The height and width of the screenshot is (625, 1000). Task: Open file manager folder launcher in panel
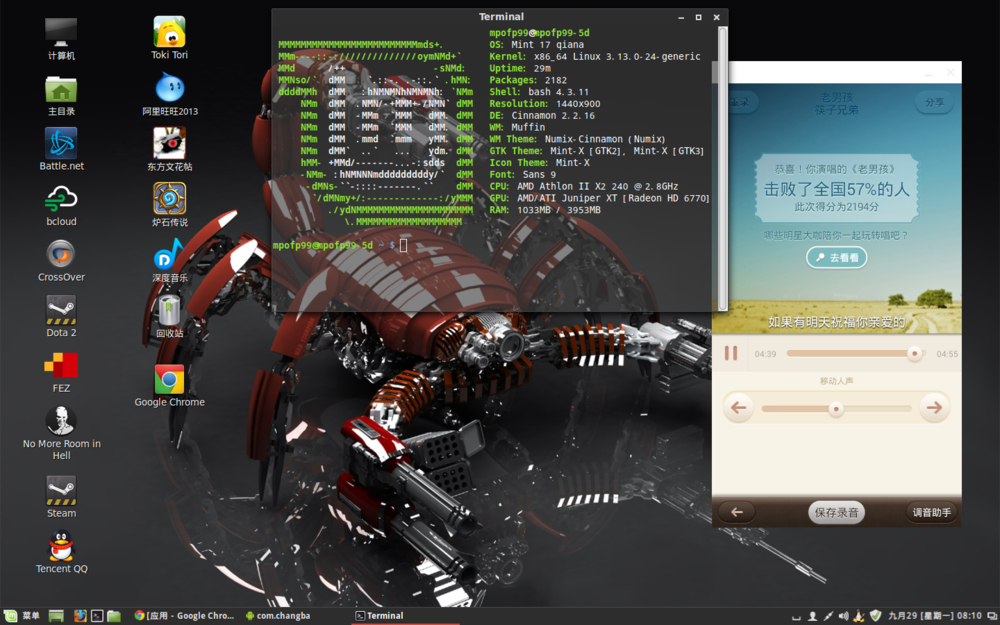(114, 616)
